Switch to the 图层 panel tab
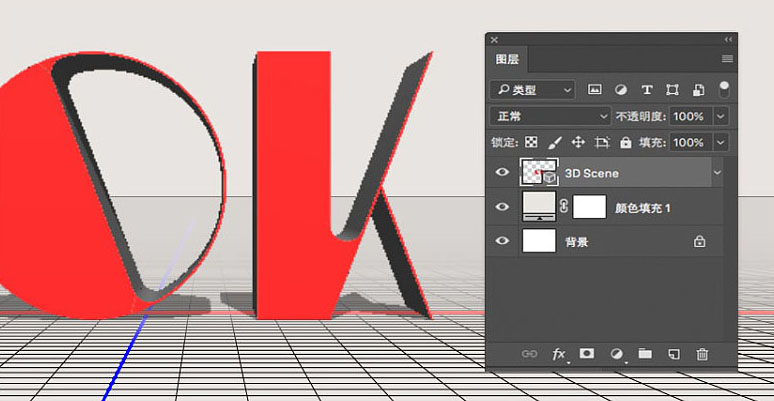This screenshot has width=774, height=401. click(507, 60)
